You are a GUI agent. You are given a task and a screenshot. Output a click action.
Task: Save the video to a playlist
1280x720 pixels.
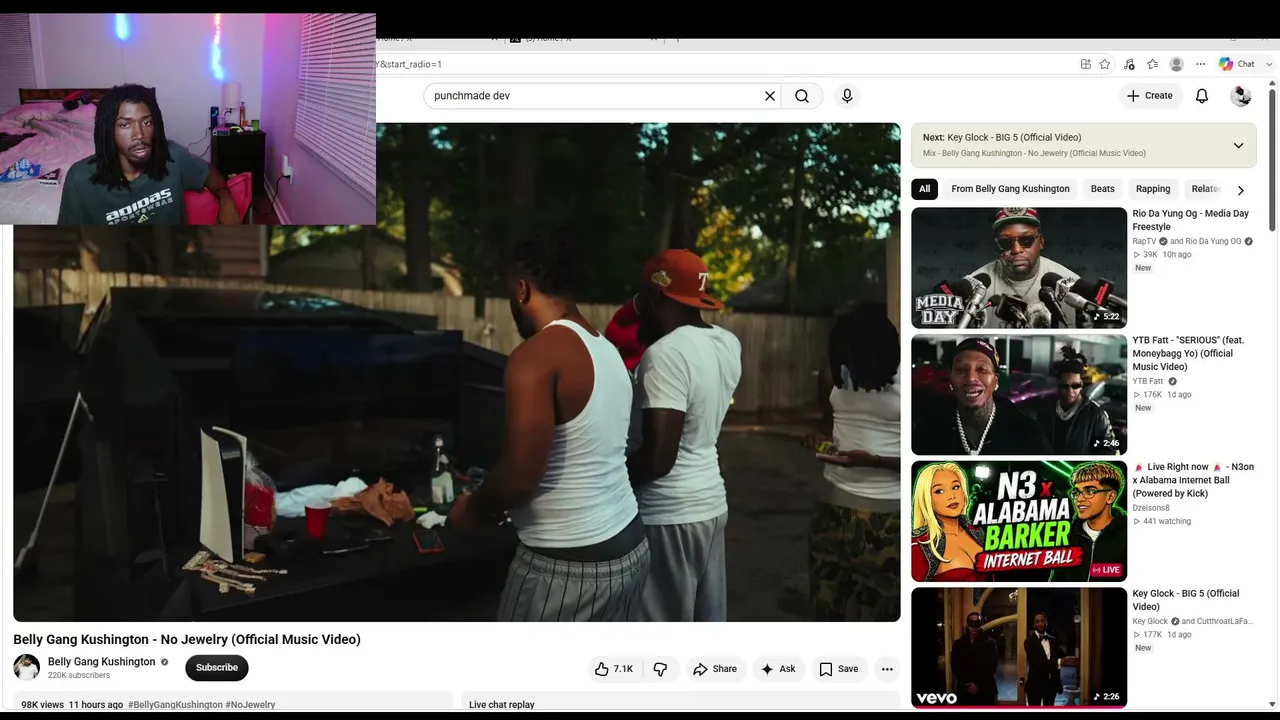(x=839, y=669)
